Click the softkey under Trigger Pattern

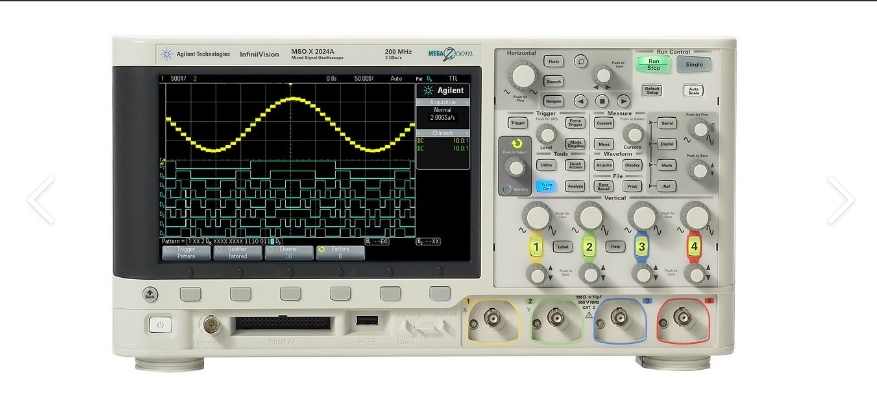coord(190,294)
